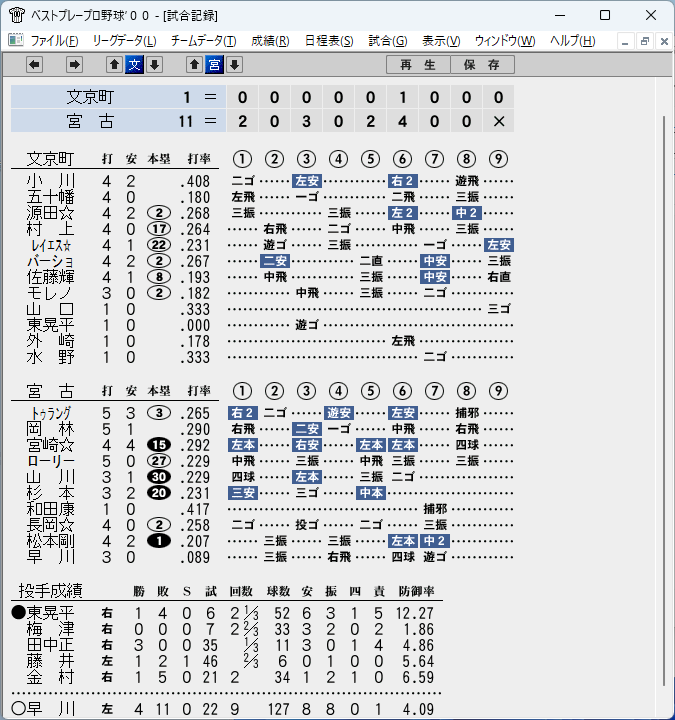Select the 文 team toolbar button
Screen dimensions: 675x720
(135, 65)
